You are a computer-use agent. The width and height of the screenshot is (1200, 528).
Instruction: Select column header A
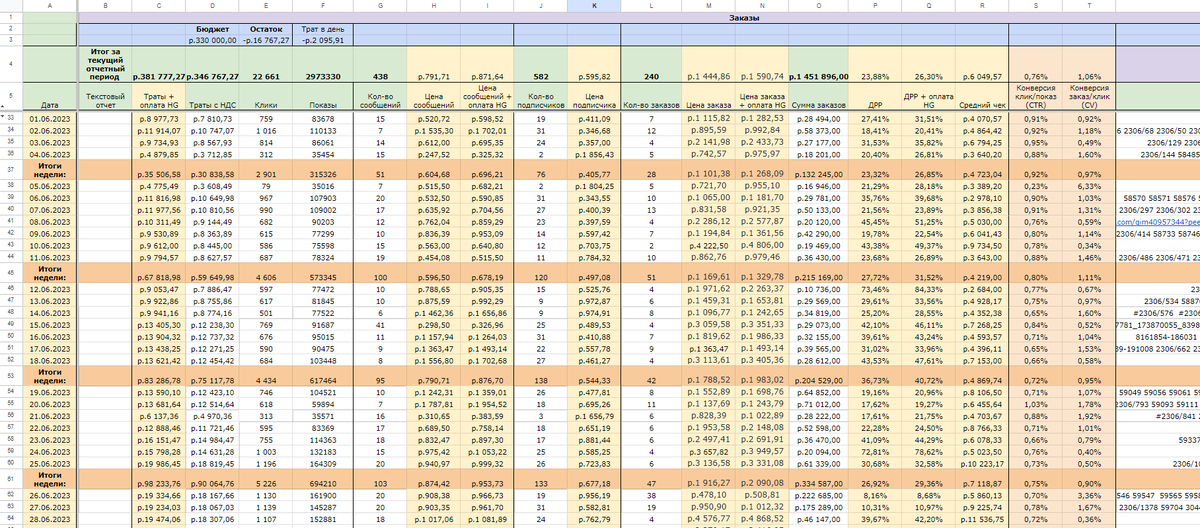click(48, 6)
